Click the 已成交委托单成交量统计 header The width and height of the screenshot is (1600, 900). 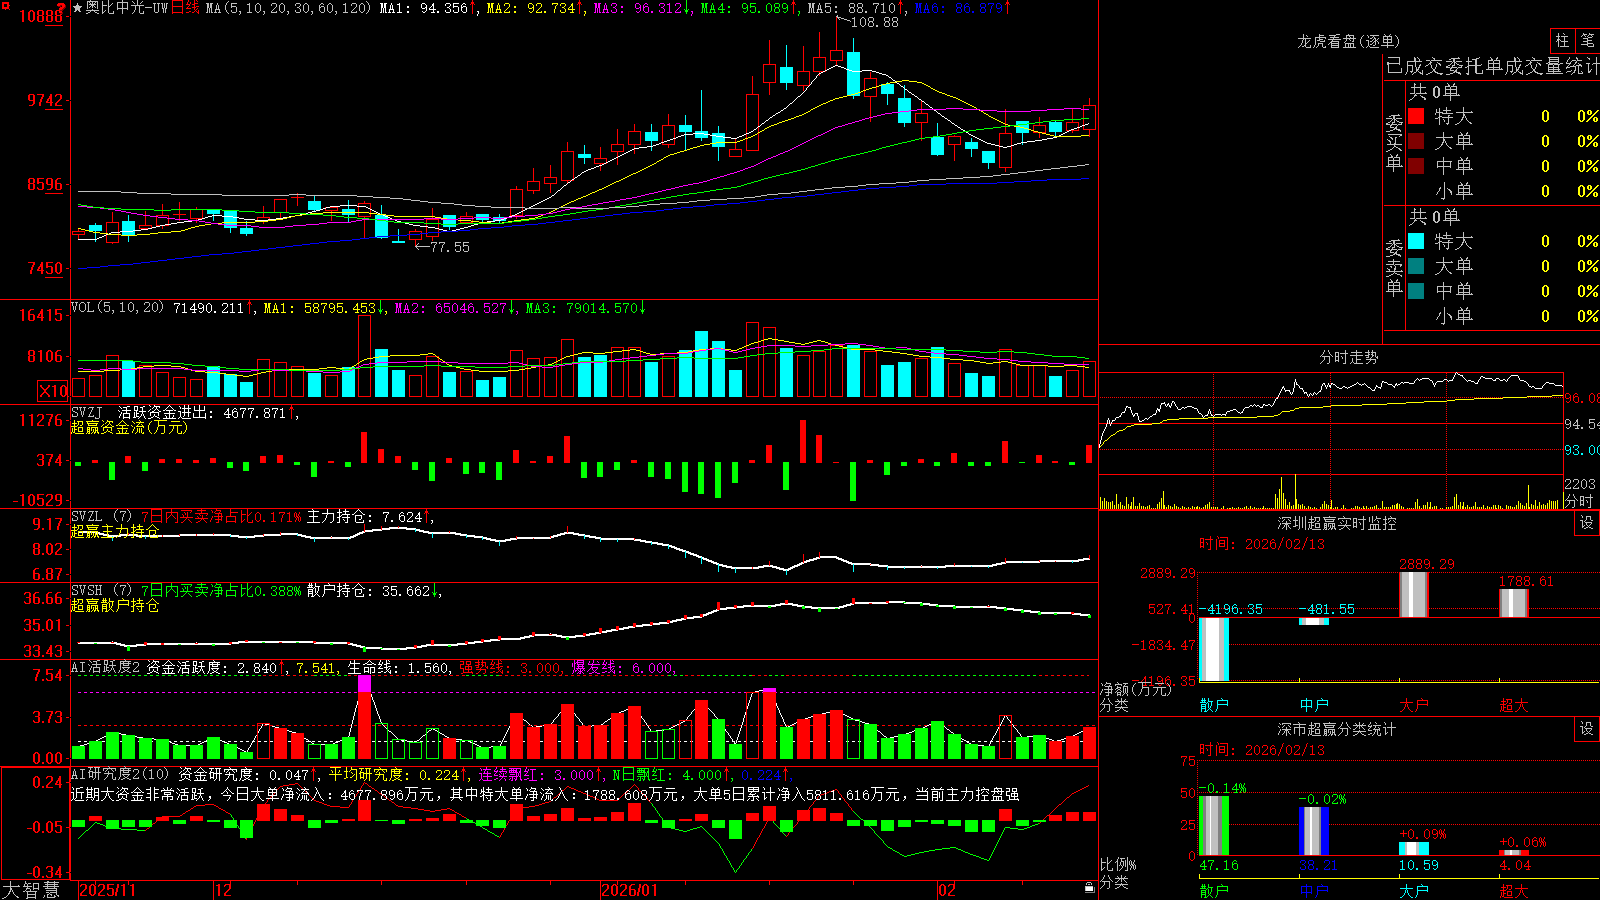point(1492,66)
